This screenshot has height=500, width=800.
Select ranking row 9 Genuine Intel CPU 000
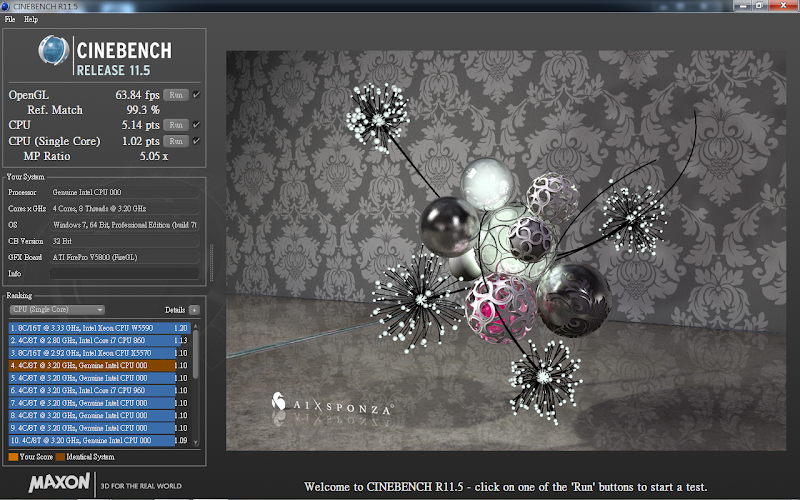point(99,428)
